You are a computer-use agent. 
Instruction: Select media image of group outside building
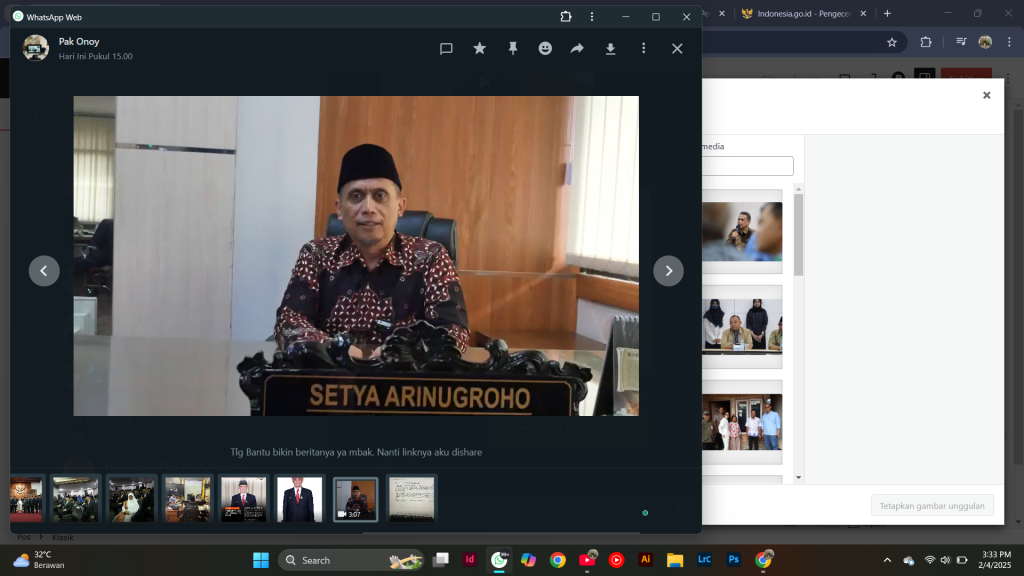743,422
